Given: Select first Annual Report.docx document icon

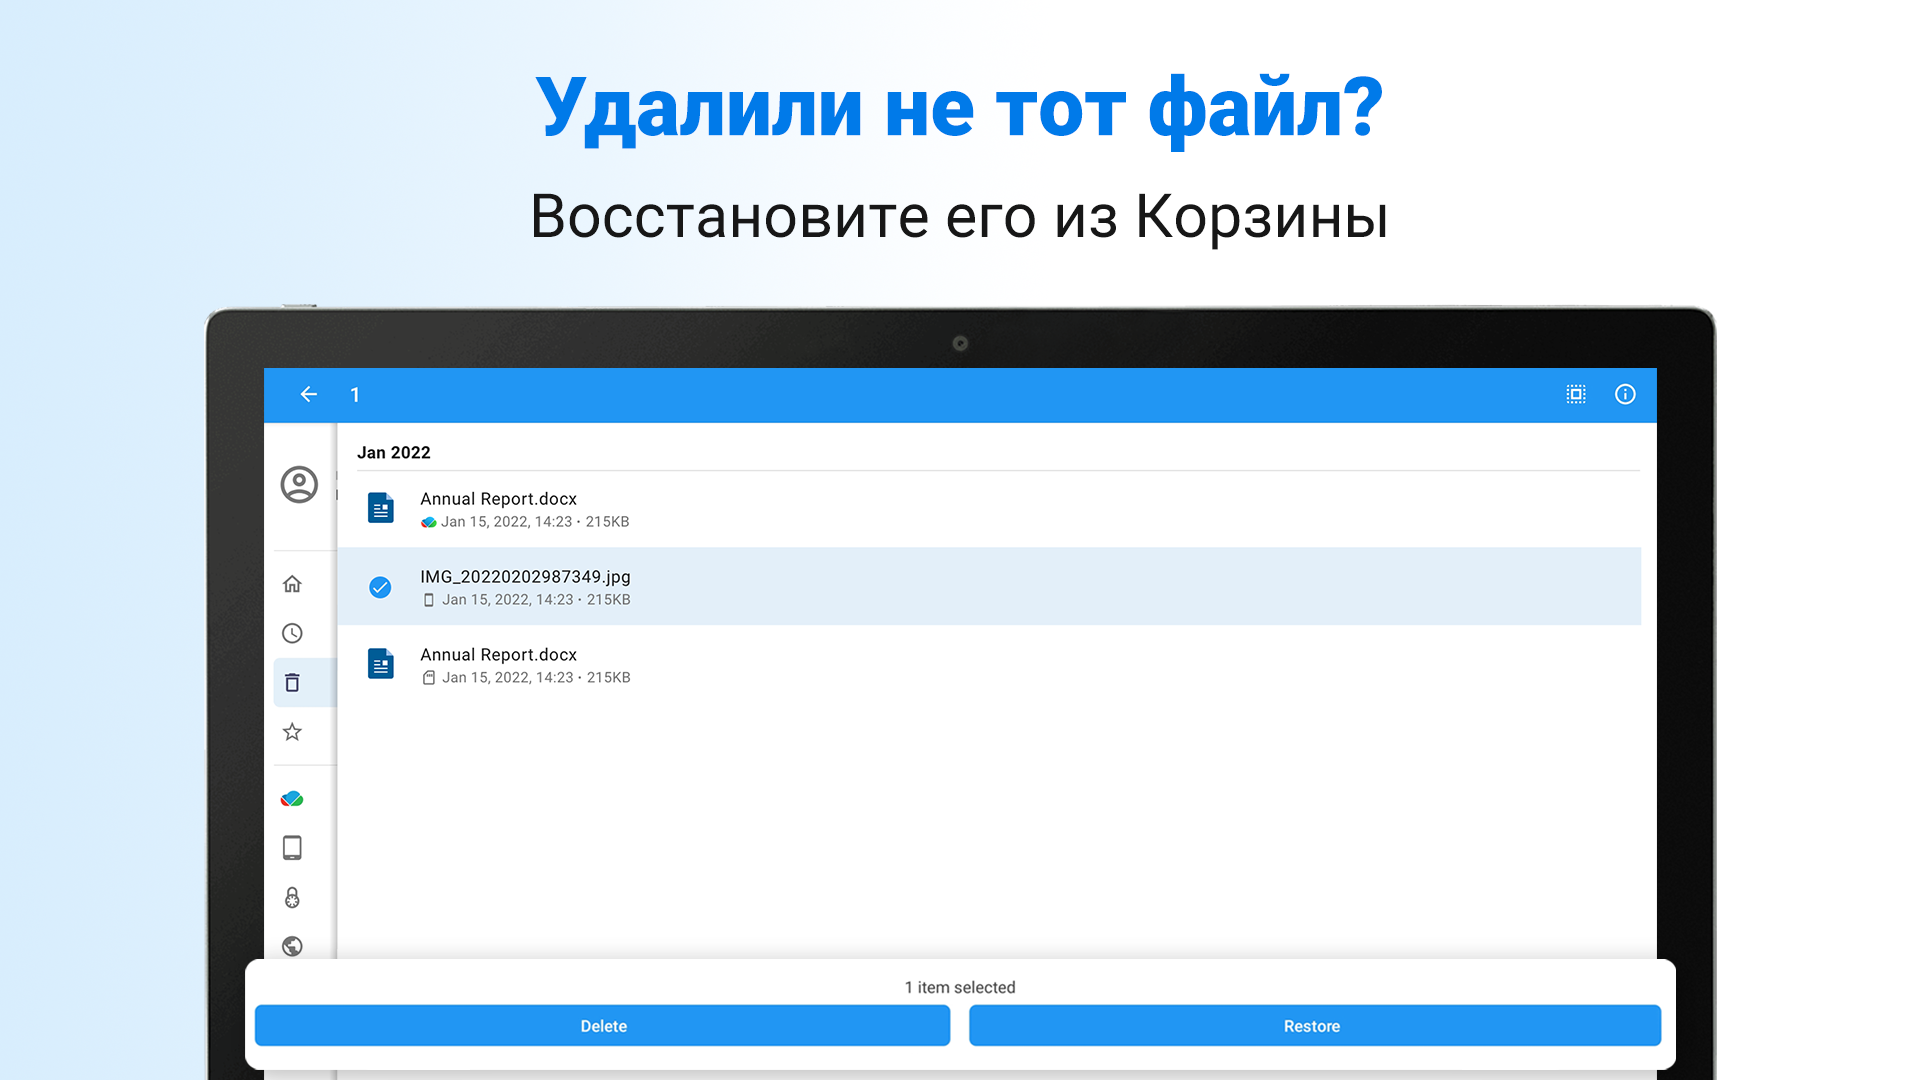Looking at the screenshot, I should tap(380, 509).
